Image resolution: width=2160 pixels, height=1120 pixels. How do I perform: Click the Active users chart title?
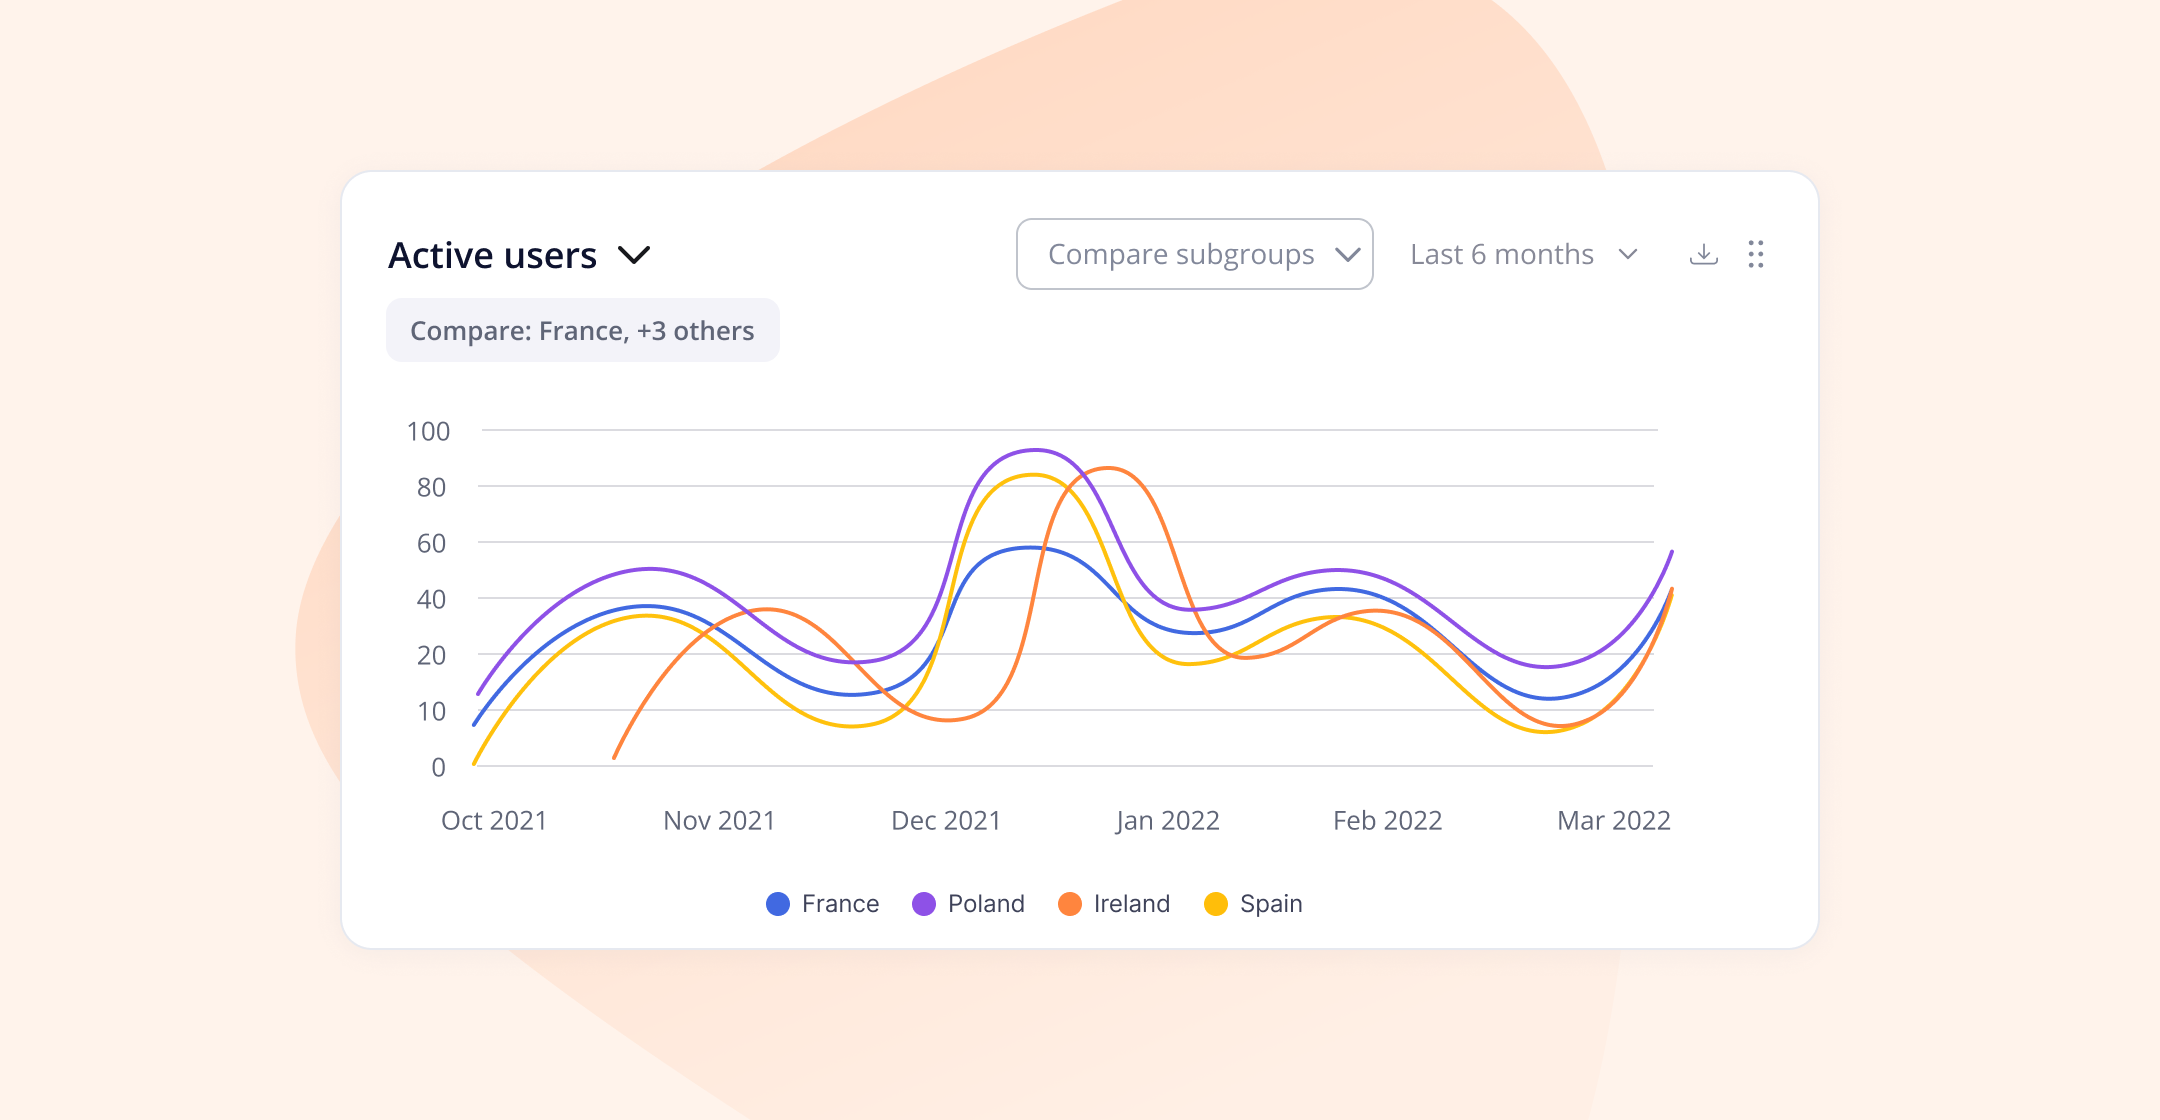point(492,255)
